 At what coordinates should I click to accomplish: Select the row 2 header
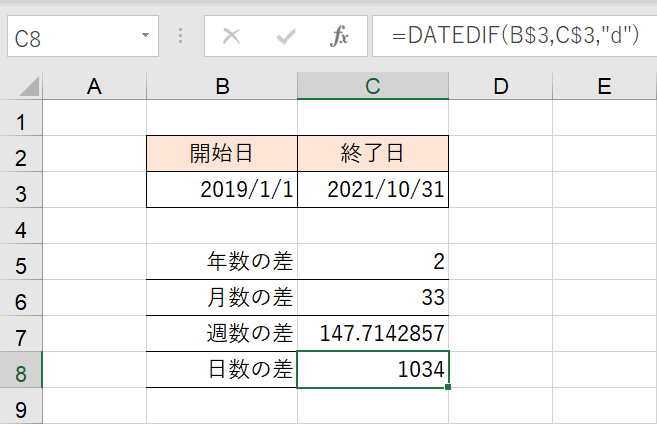click(21, 154)
